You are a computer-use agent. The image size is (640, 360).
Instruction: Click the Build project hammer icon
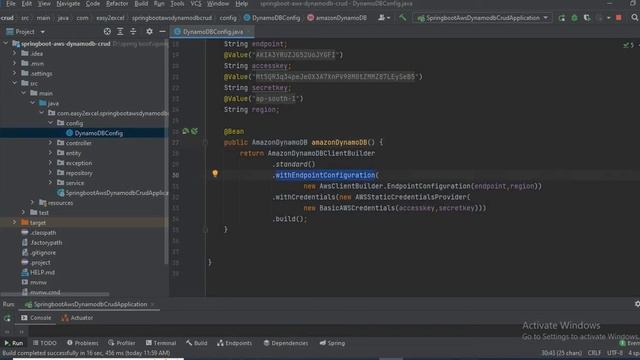(403, 18)
